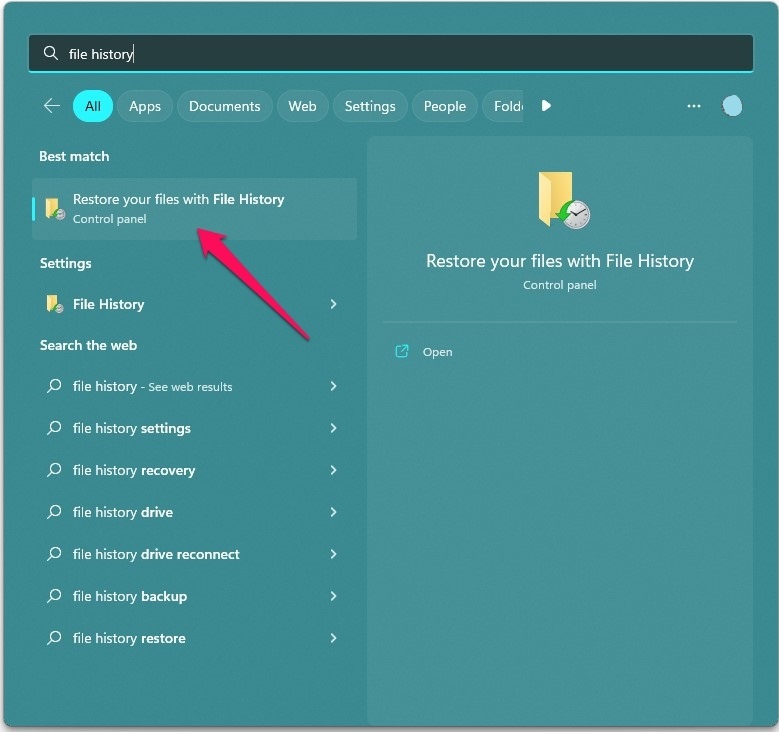Click the user profile avatar circle
Viewport: 779px width, 732px height.
(x=732, y=106)
